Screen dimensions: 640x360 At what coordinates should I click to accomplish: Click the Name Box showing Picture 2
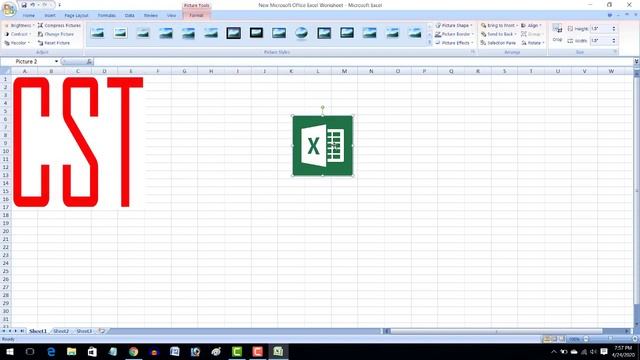(x=27, y=62)
